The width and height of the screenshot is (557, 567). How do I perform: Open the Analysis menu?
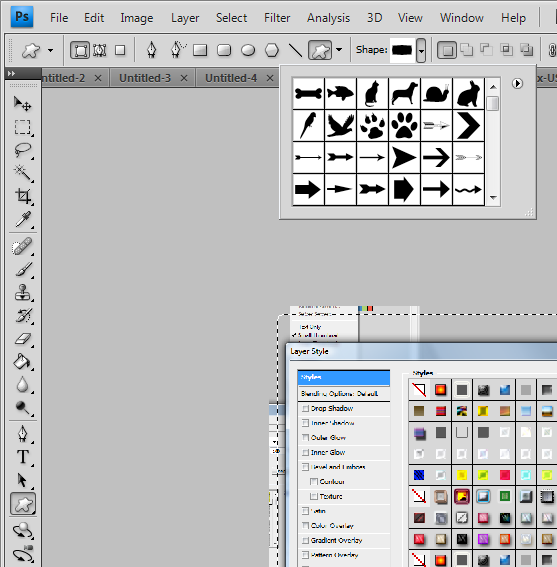[328, 18]
